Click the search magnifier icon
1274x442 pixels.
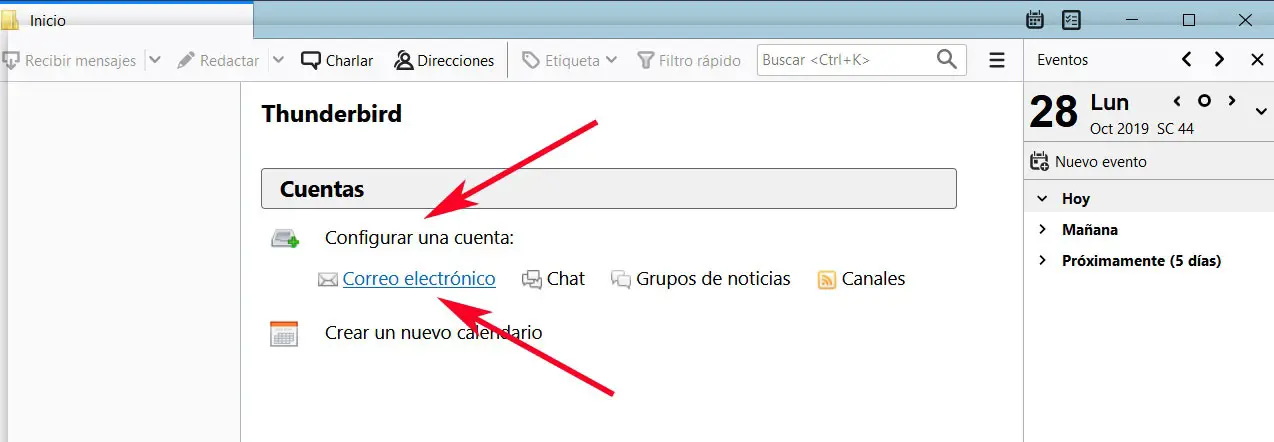(x=946, y=60)
